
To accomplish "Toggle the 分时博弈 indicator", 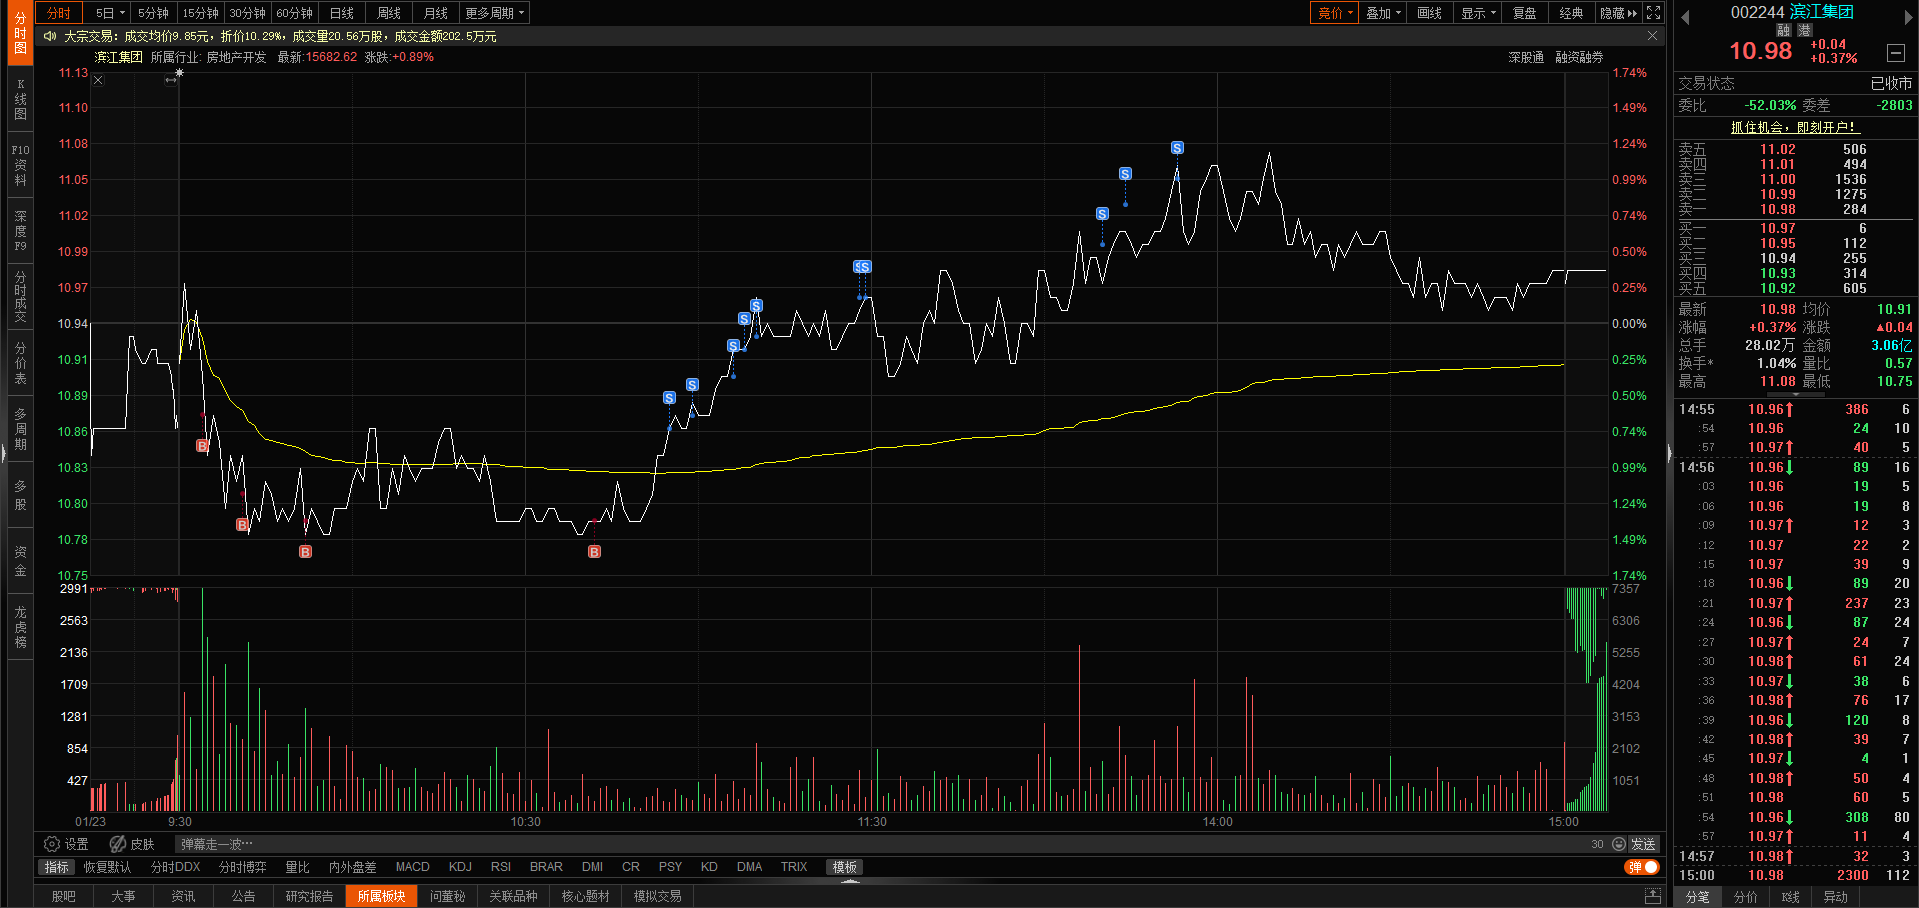I will [x=243, y=867].
